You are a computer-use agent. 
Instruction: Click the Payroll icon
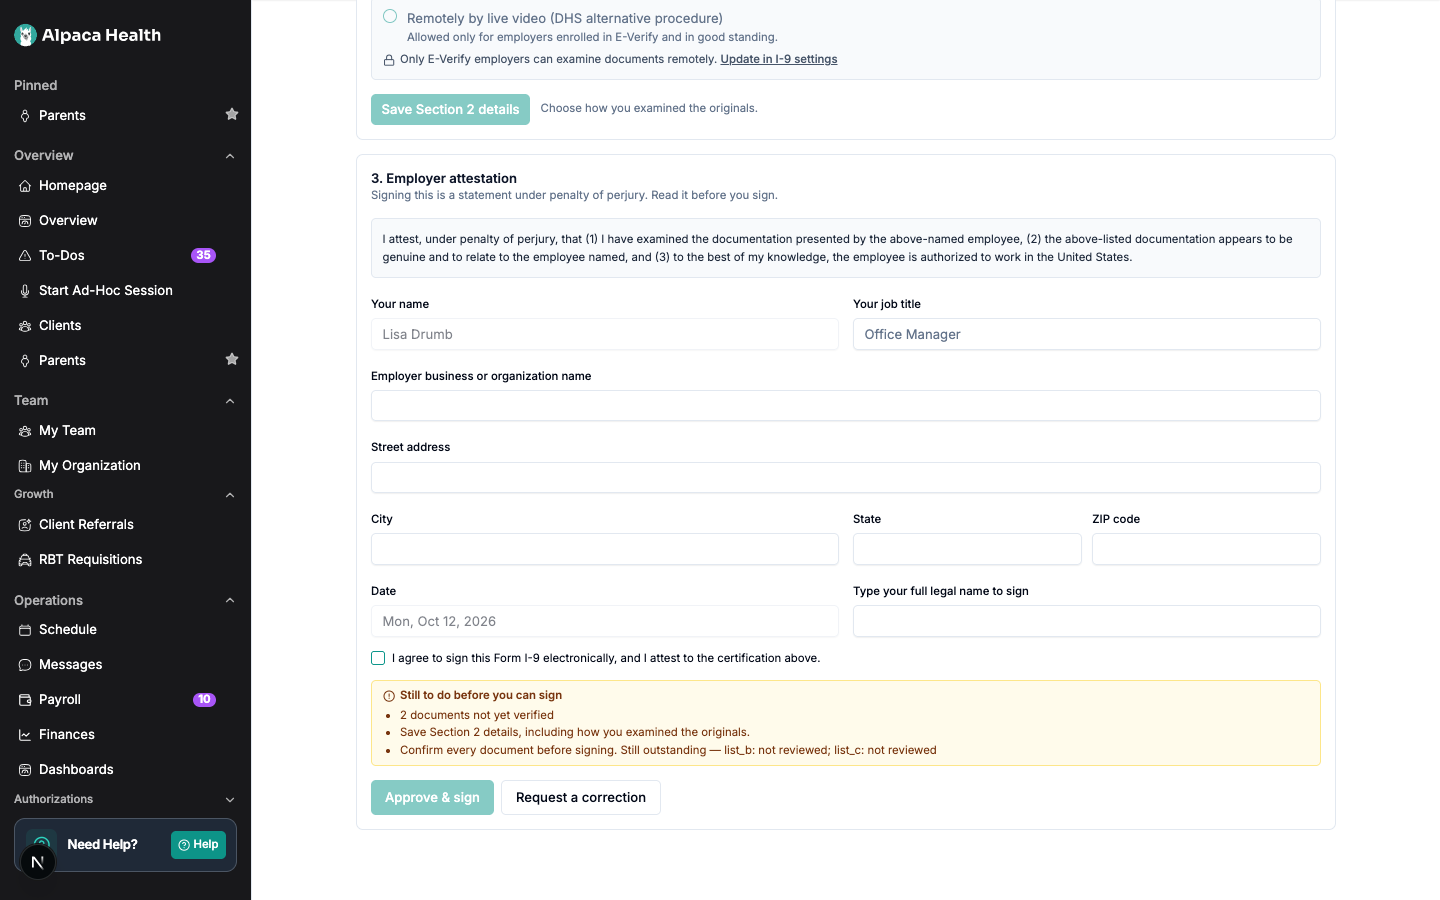point(25,700)
